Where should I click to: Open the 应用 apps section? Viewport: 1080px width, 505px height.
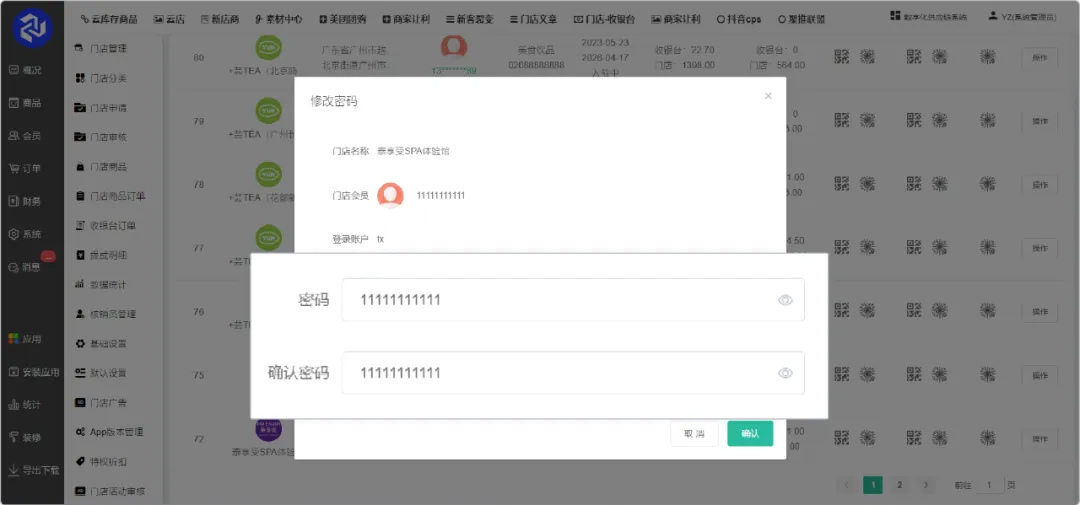coord(25,339)
